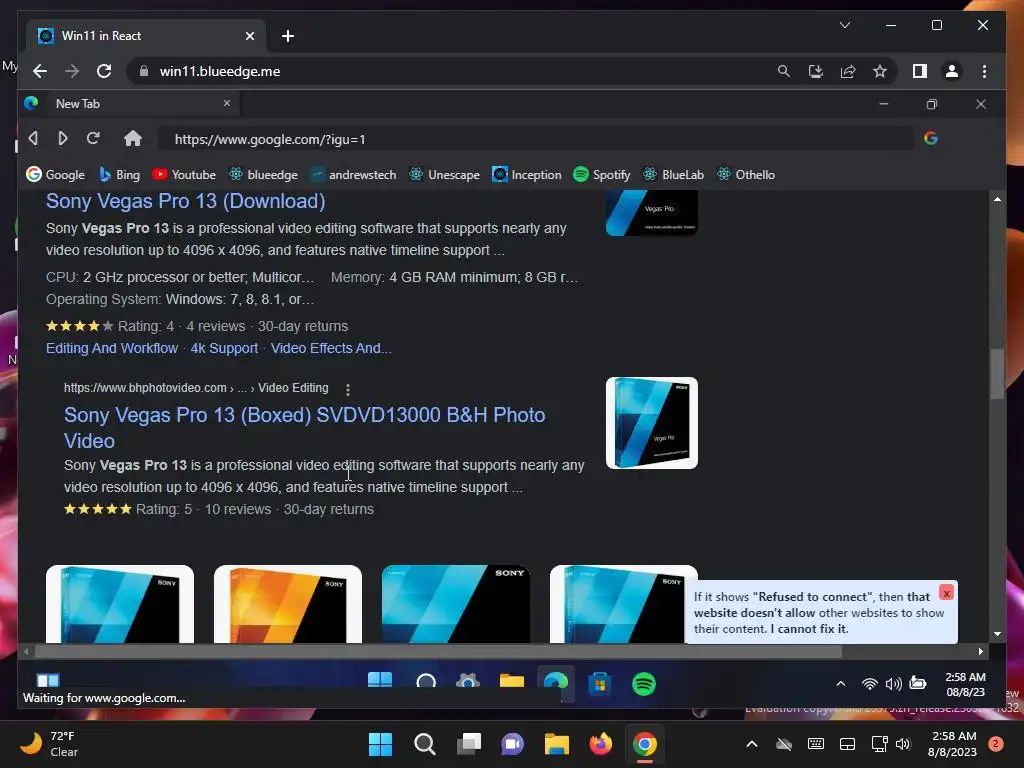
Task: Open a new Chrome tab
Action: pos(288,36)
